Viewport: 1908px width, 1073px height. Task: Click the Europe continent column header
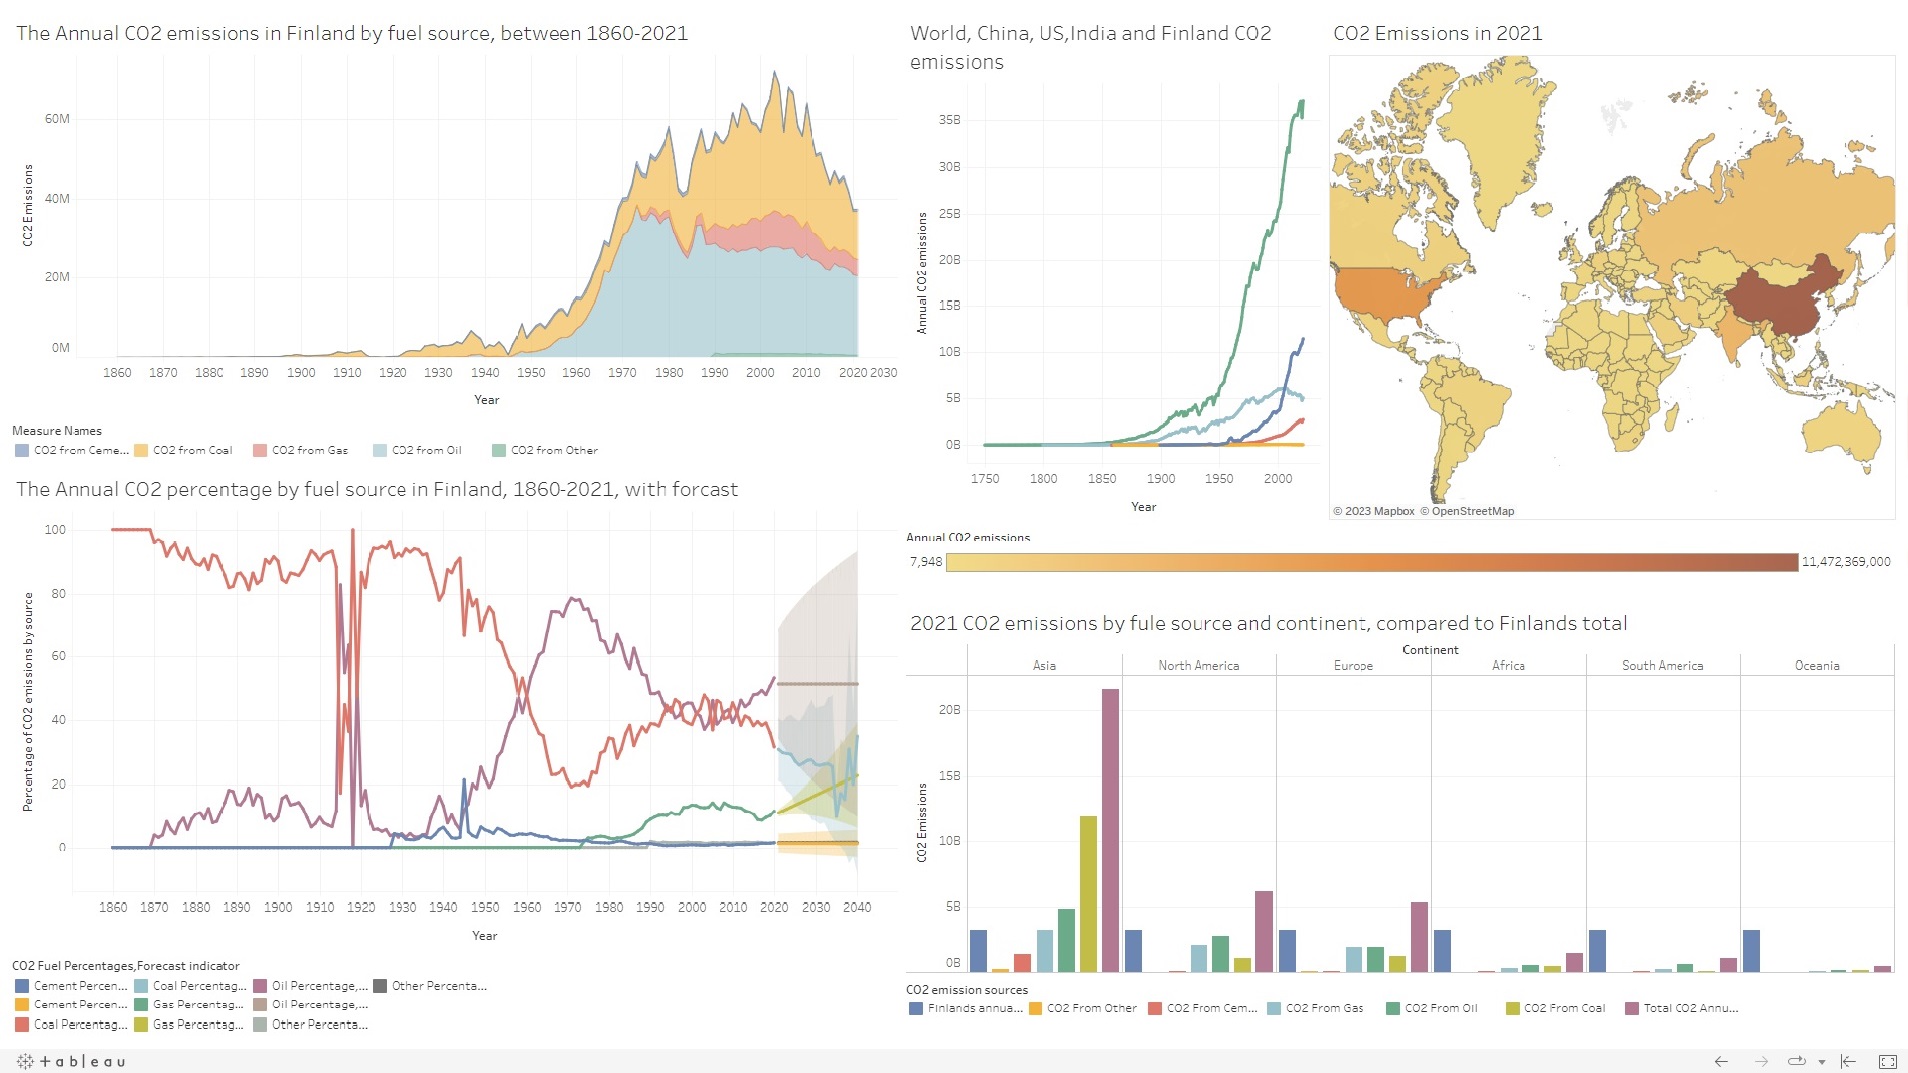1353,665
